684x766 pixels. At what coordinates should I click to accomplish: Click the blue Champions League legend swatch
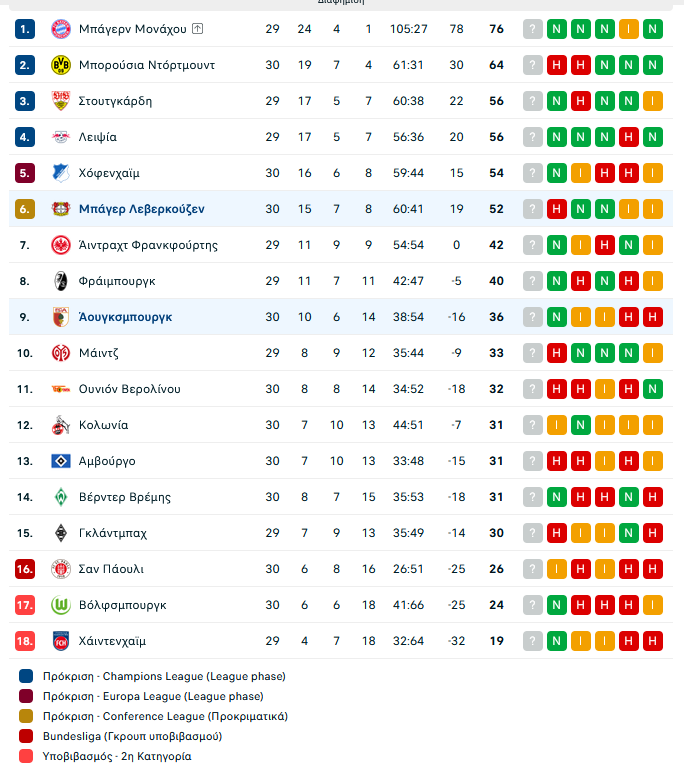[25, 676]
